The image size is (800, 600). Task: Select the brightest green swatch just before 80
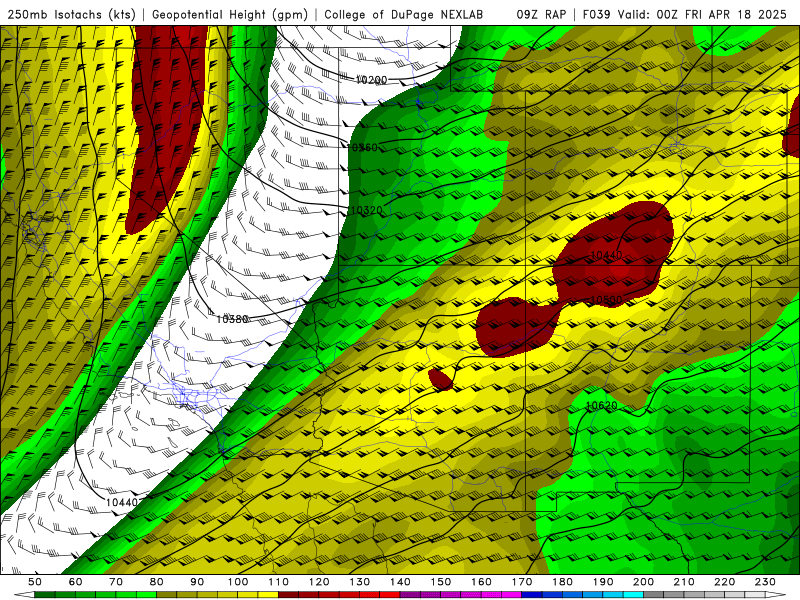click(x=146, y=595)
